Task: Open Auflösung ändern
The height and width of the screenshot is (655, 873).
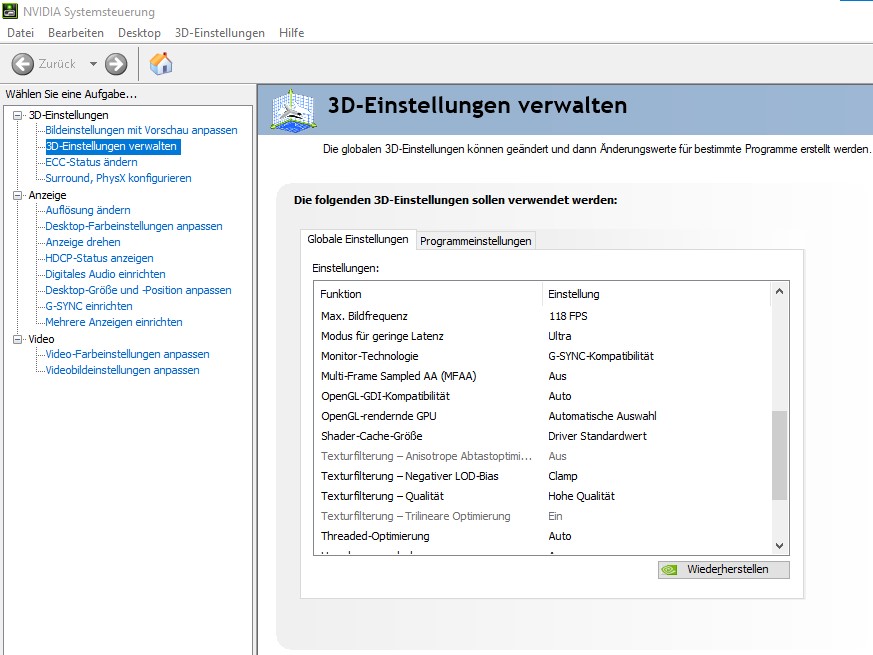Action: (x=88, y=211)
